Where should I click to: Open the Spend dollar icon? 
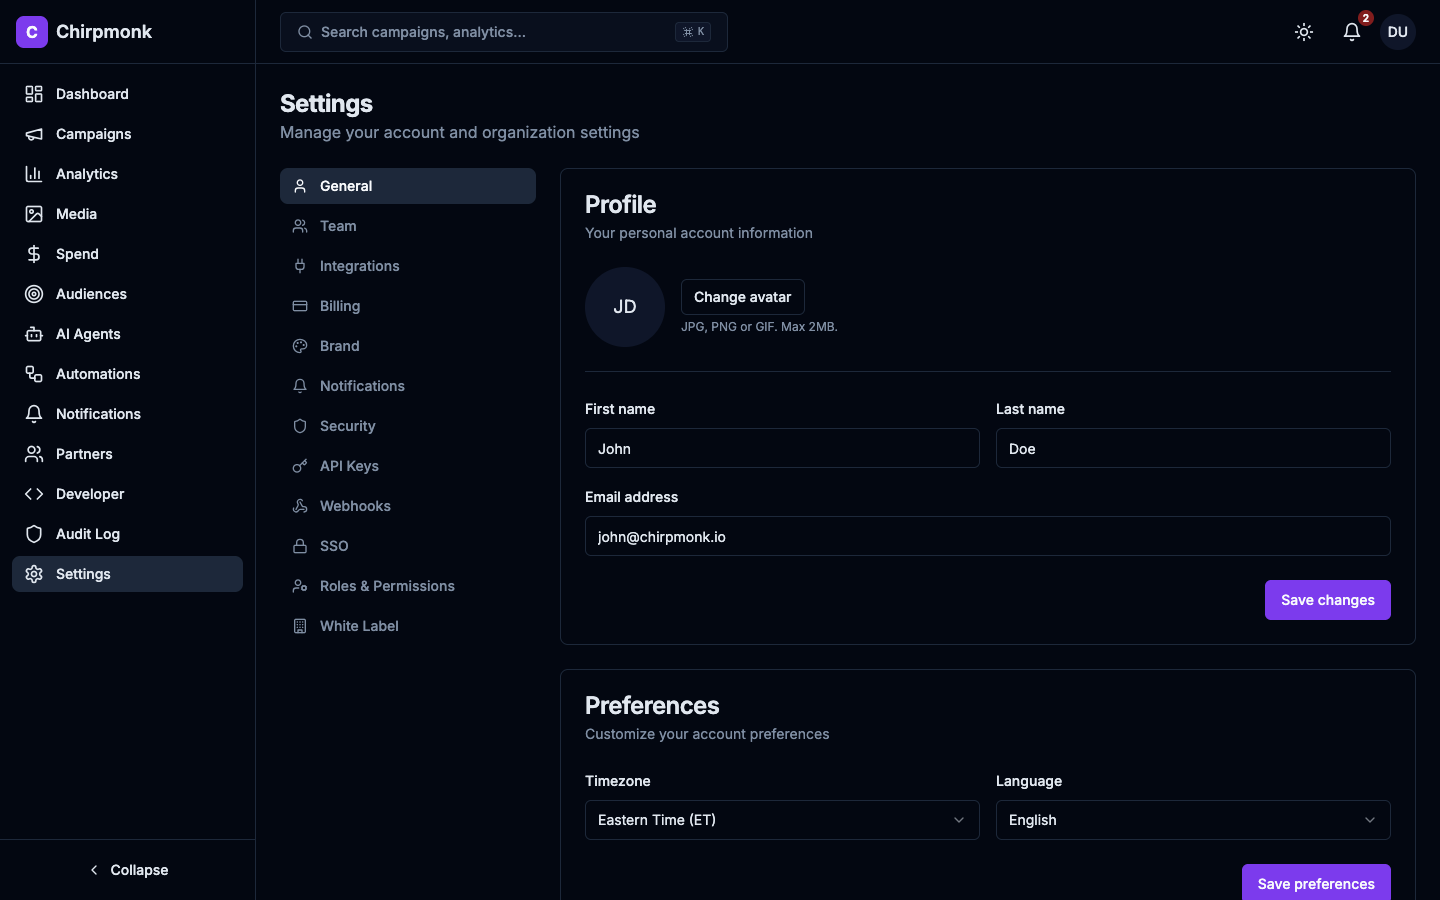33,254
